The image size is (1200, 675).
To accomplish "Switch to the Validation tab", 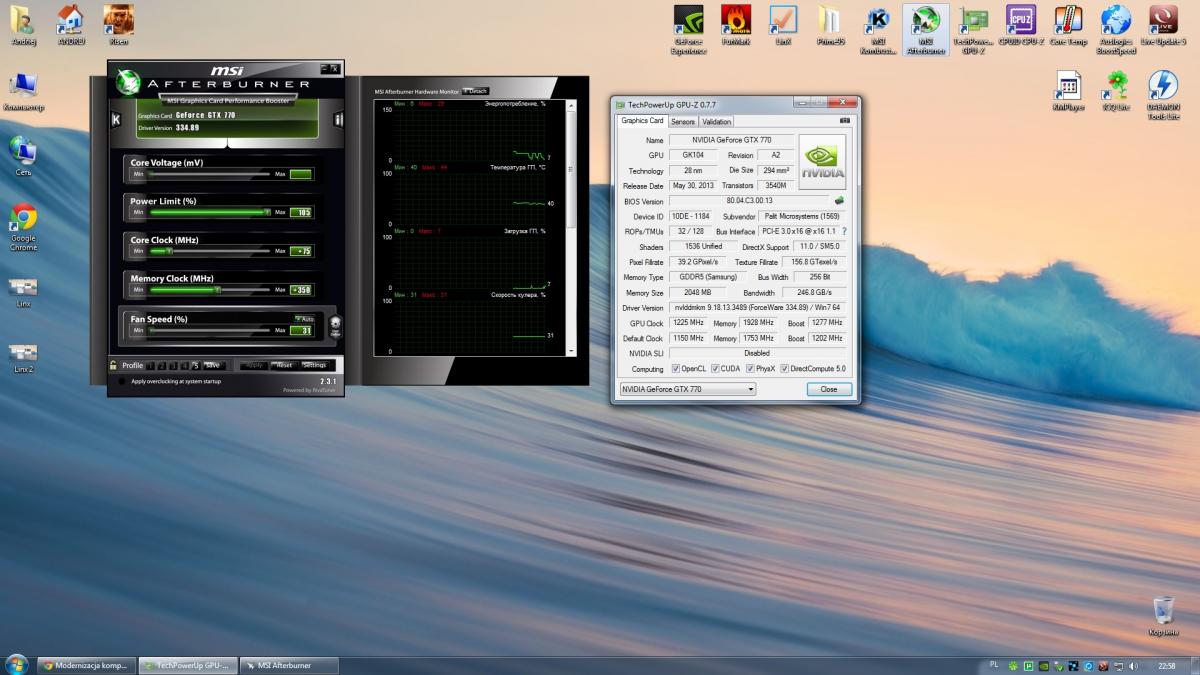I will coord(716,121).
